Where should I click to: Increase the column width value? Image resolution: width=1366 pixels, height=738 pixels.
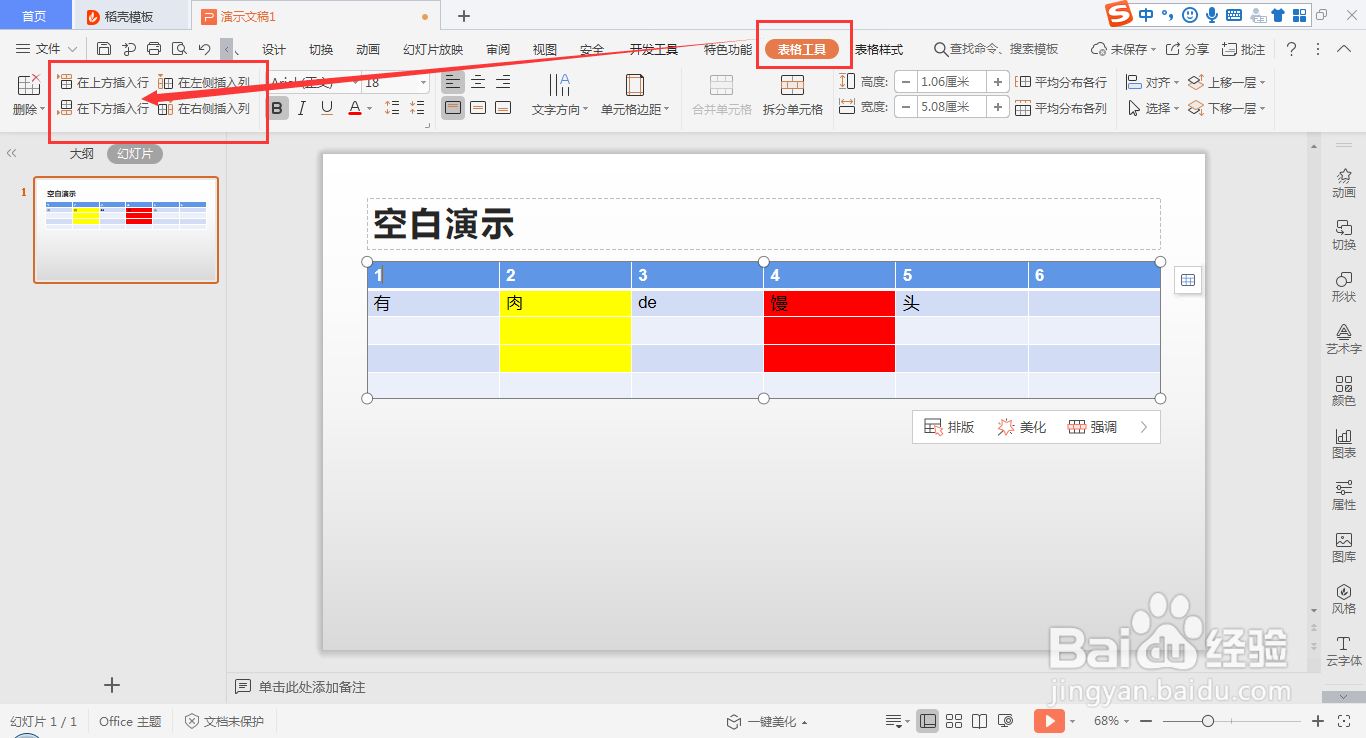pyautogui.click(x=998, y=107)
